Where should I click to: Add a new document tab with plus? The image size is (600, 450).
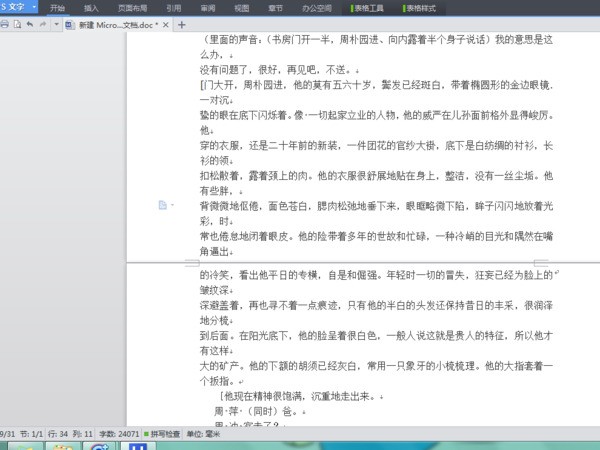pos(182,25)
